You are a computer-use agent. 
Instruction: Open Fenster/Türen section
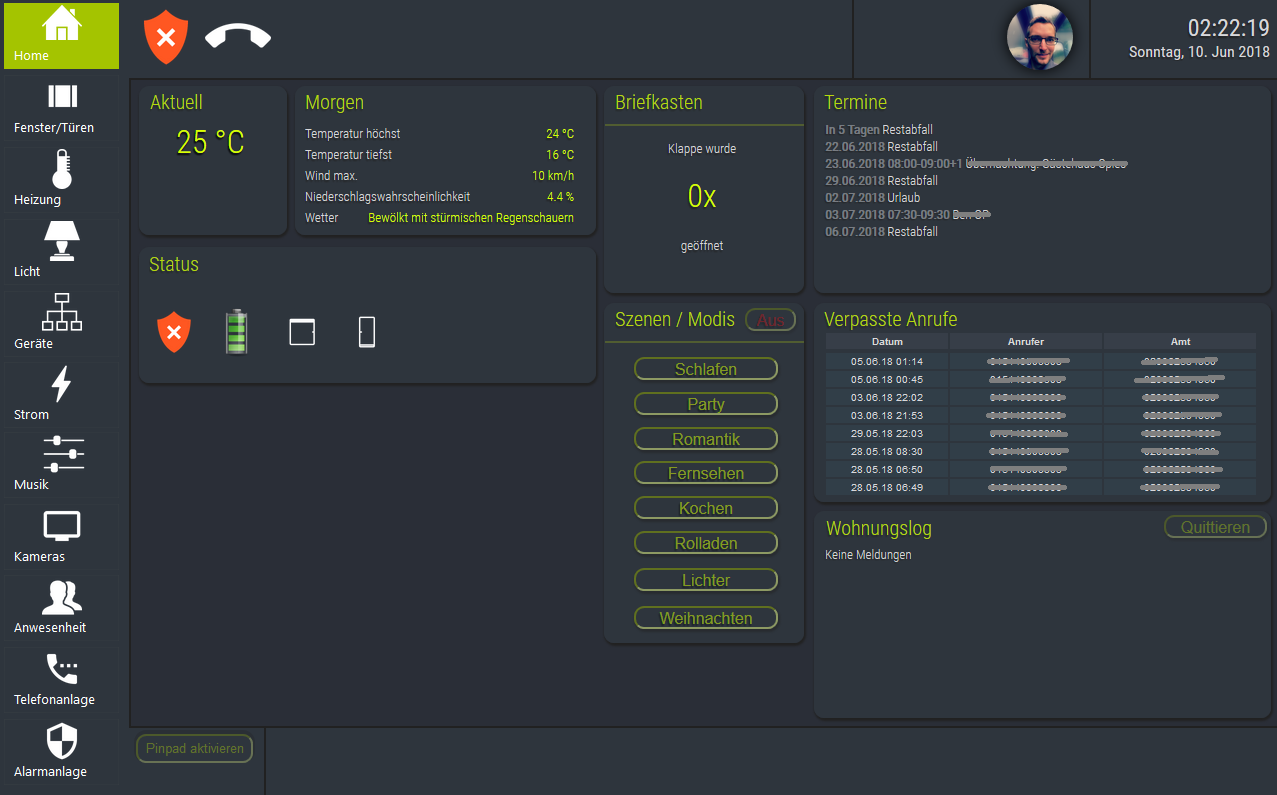pos(61,108)
